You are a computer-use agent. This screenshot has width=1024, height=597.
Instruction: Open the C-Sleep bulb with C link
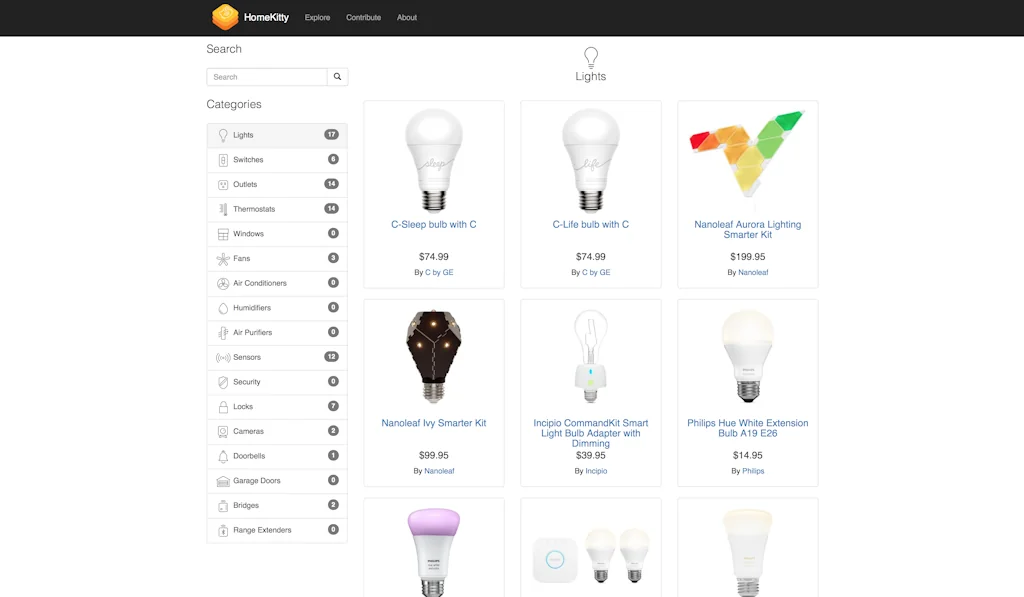(x=434, y=224)
